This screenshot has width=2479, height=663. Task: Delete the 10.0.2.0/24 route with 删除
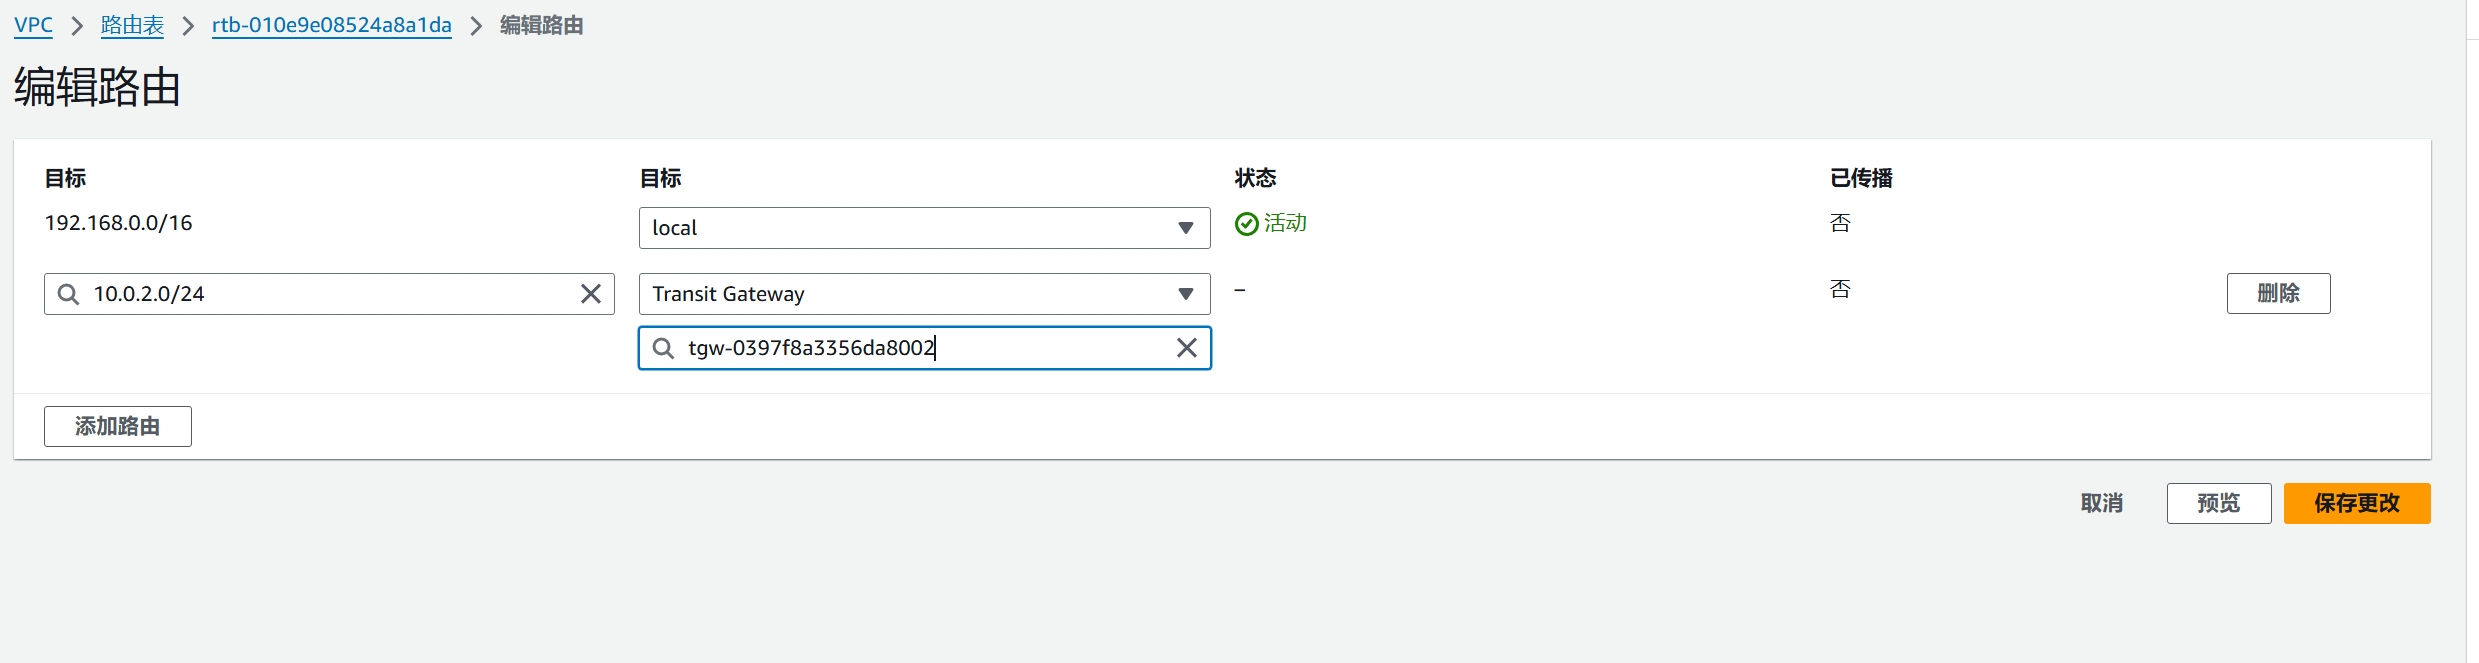tap(2278, 293)
